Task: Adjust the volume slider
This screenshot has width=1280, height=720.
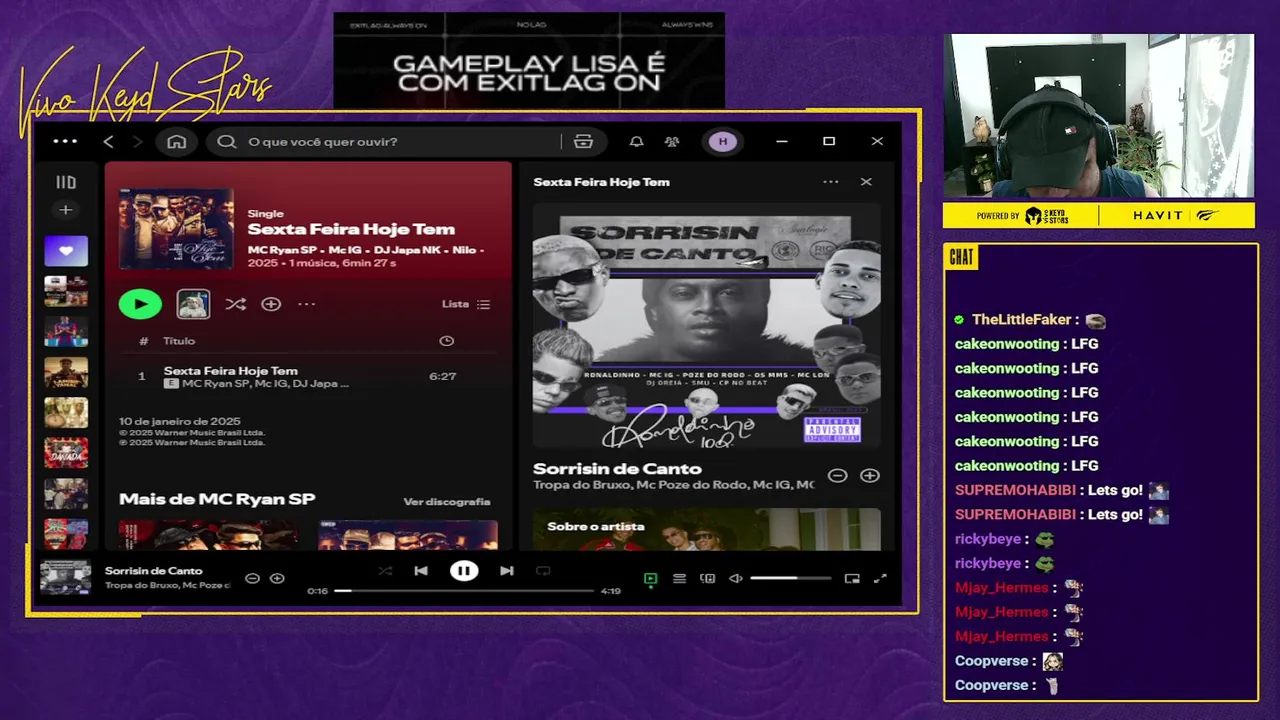Action: (x=791, y=578)
